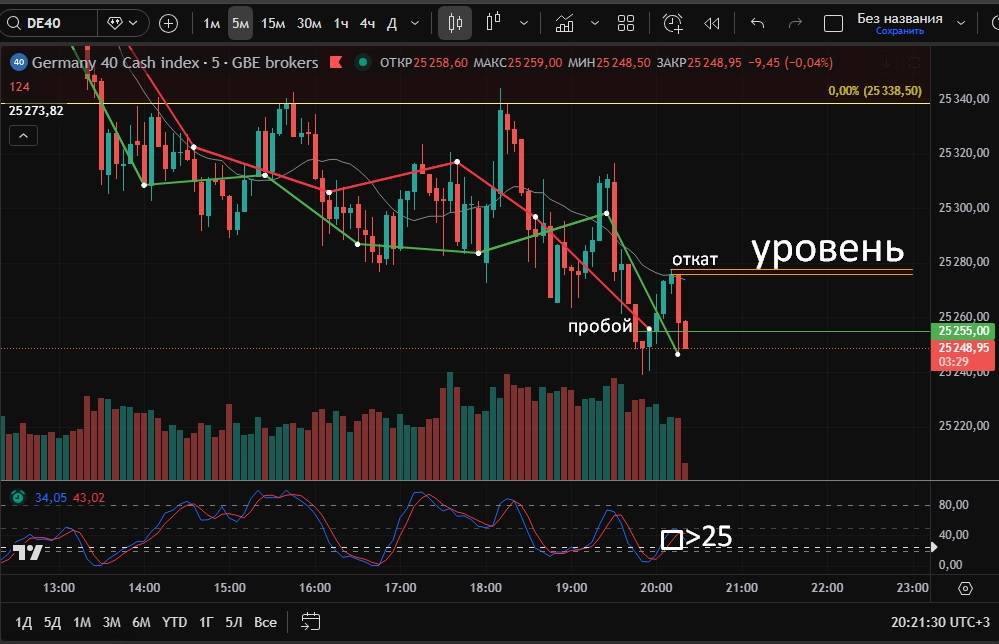Undo the last chart action

pyautogui.click(x=758, y=23)
